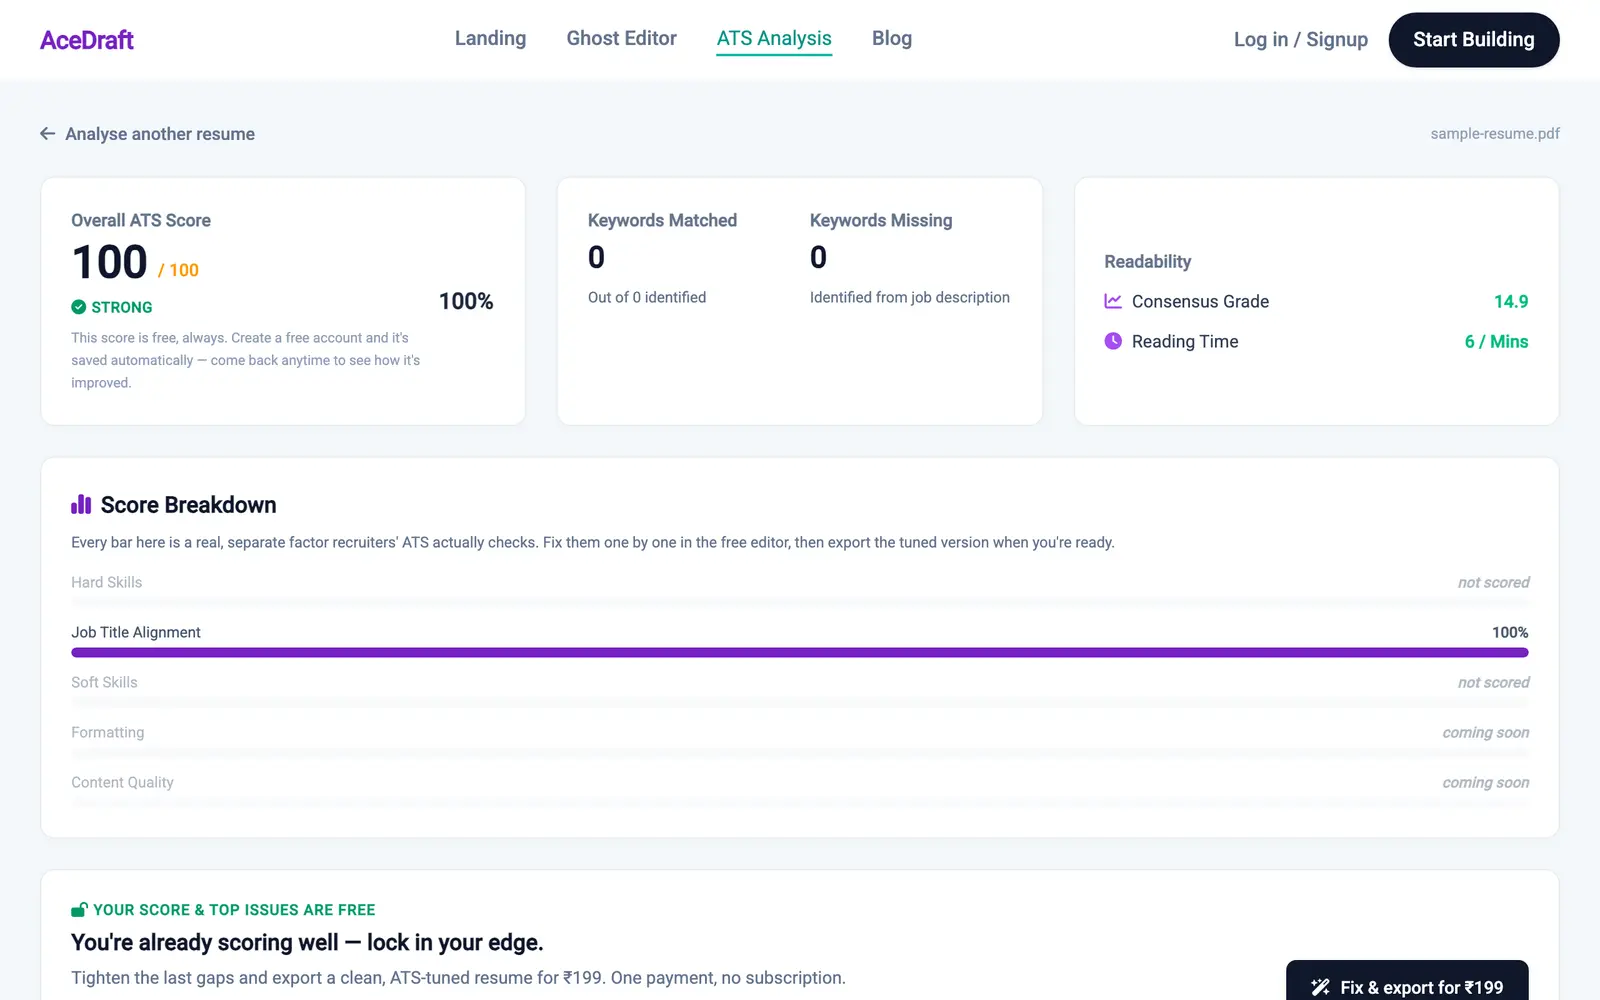Click the Start Building button
This screenshot has height=1000, width=1600.
click(1473, 40)
